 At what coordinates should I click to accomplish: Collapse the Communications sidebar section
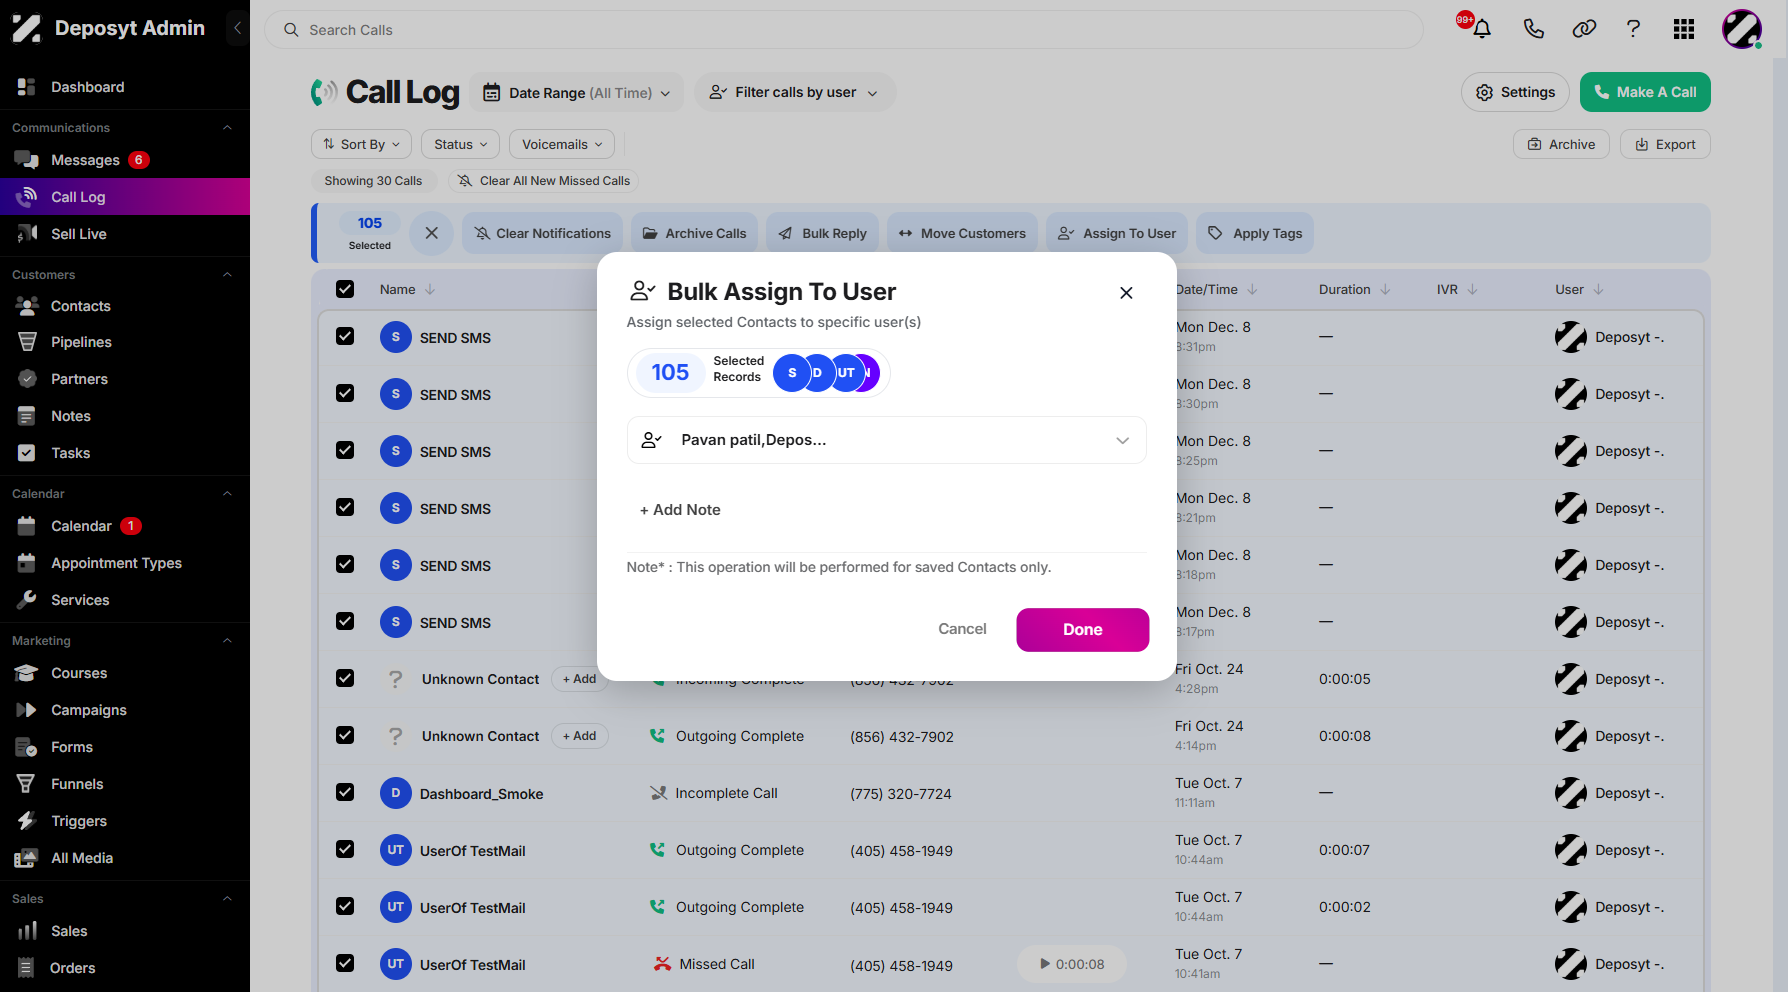pyautogui.click(x=227, y=128)
